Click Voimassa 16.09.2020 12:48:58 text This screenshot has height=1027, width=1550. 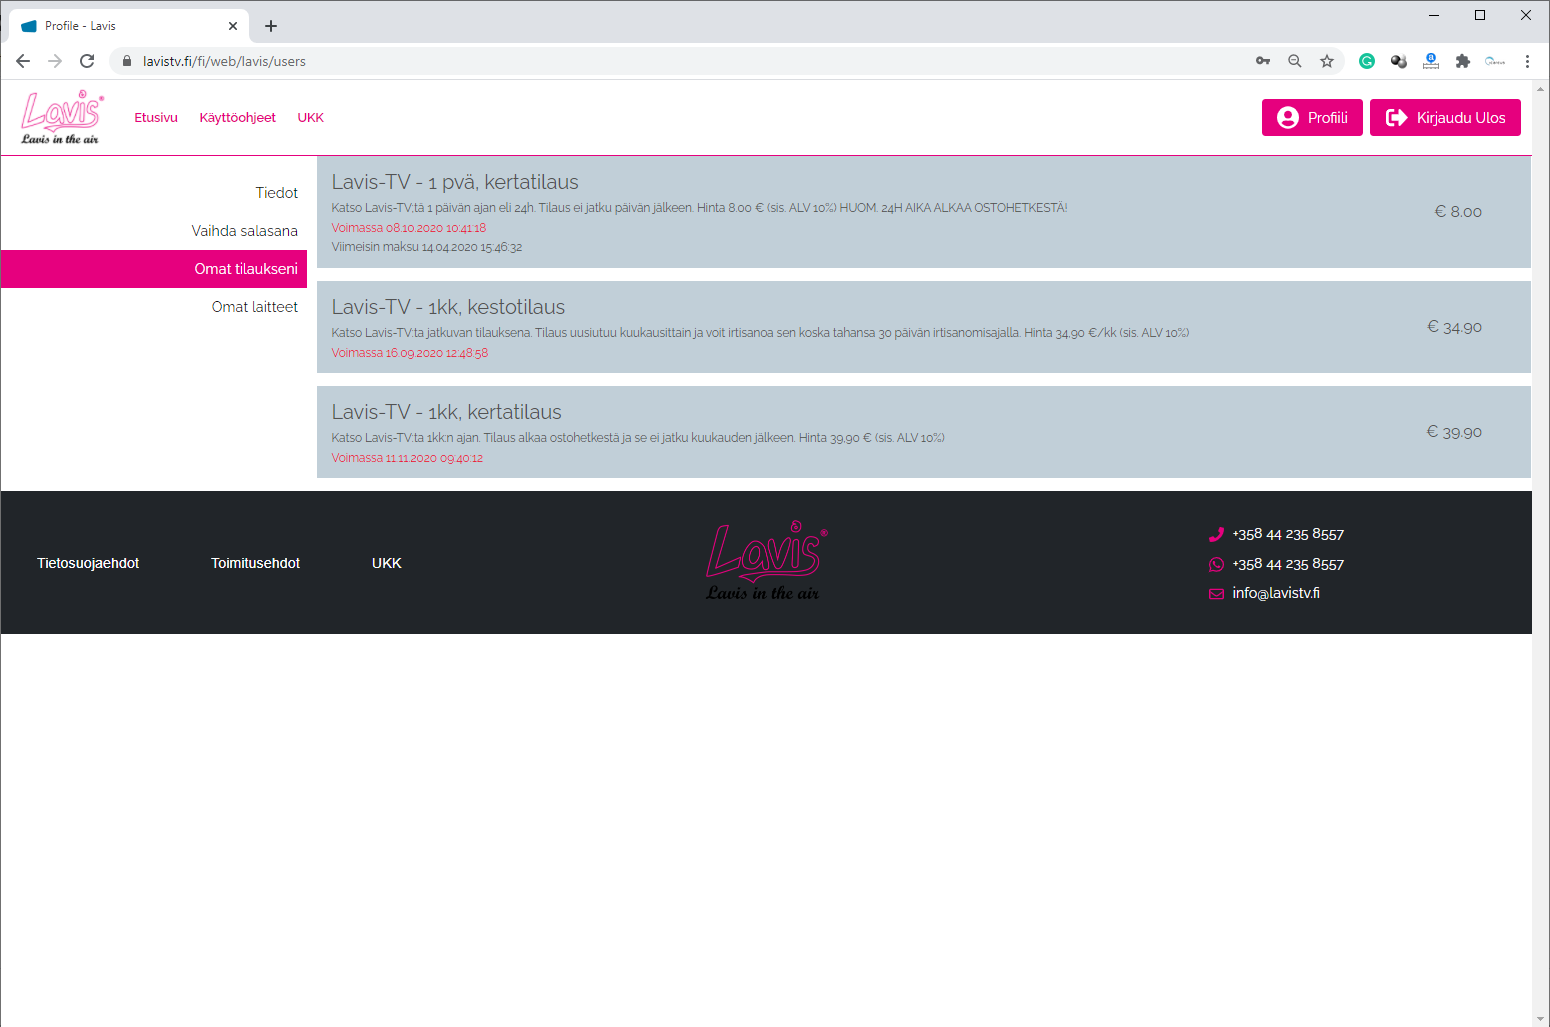tap(410, 353)
